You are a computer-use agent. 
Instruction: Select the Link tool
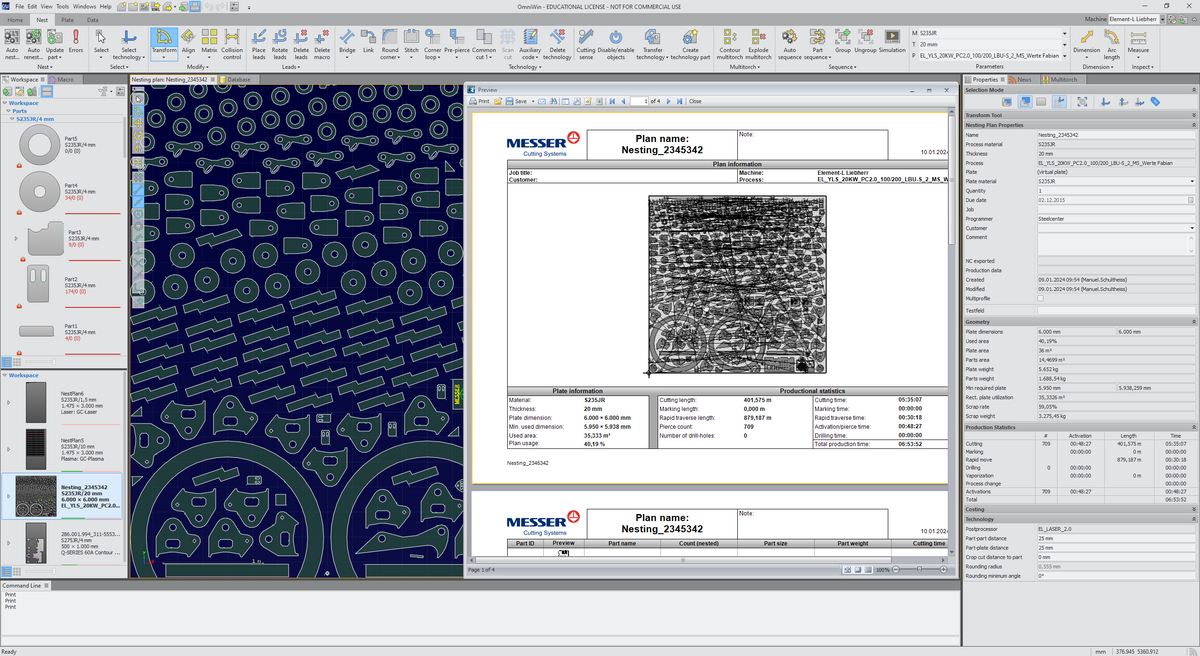point(368,41)
